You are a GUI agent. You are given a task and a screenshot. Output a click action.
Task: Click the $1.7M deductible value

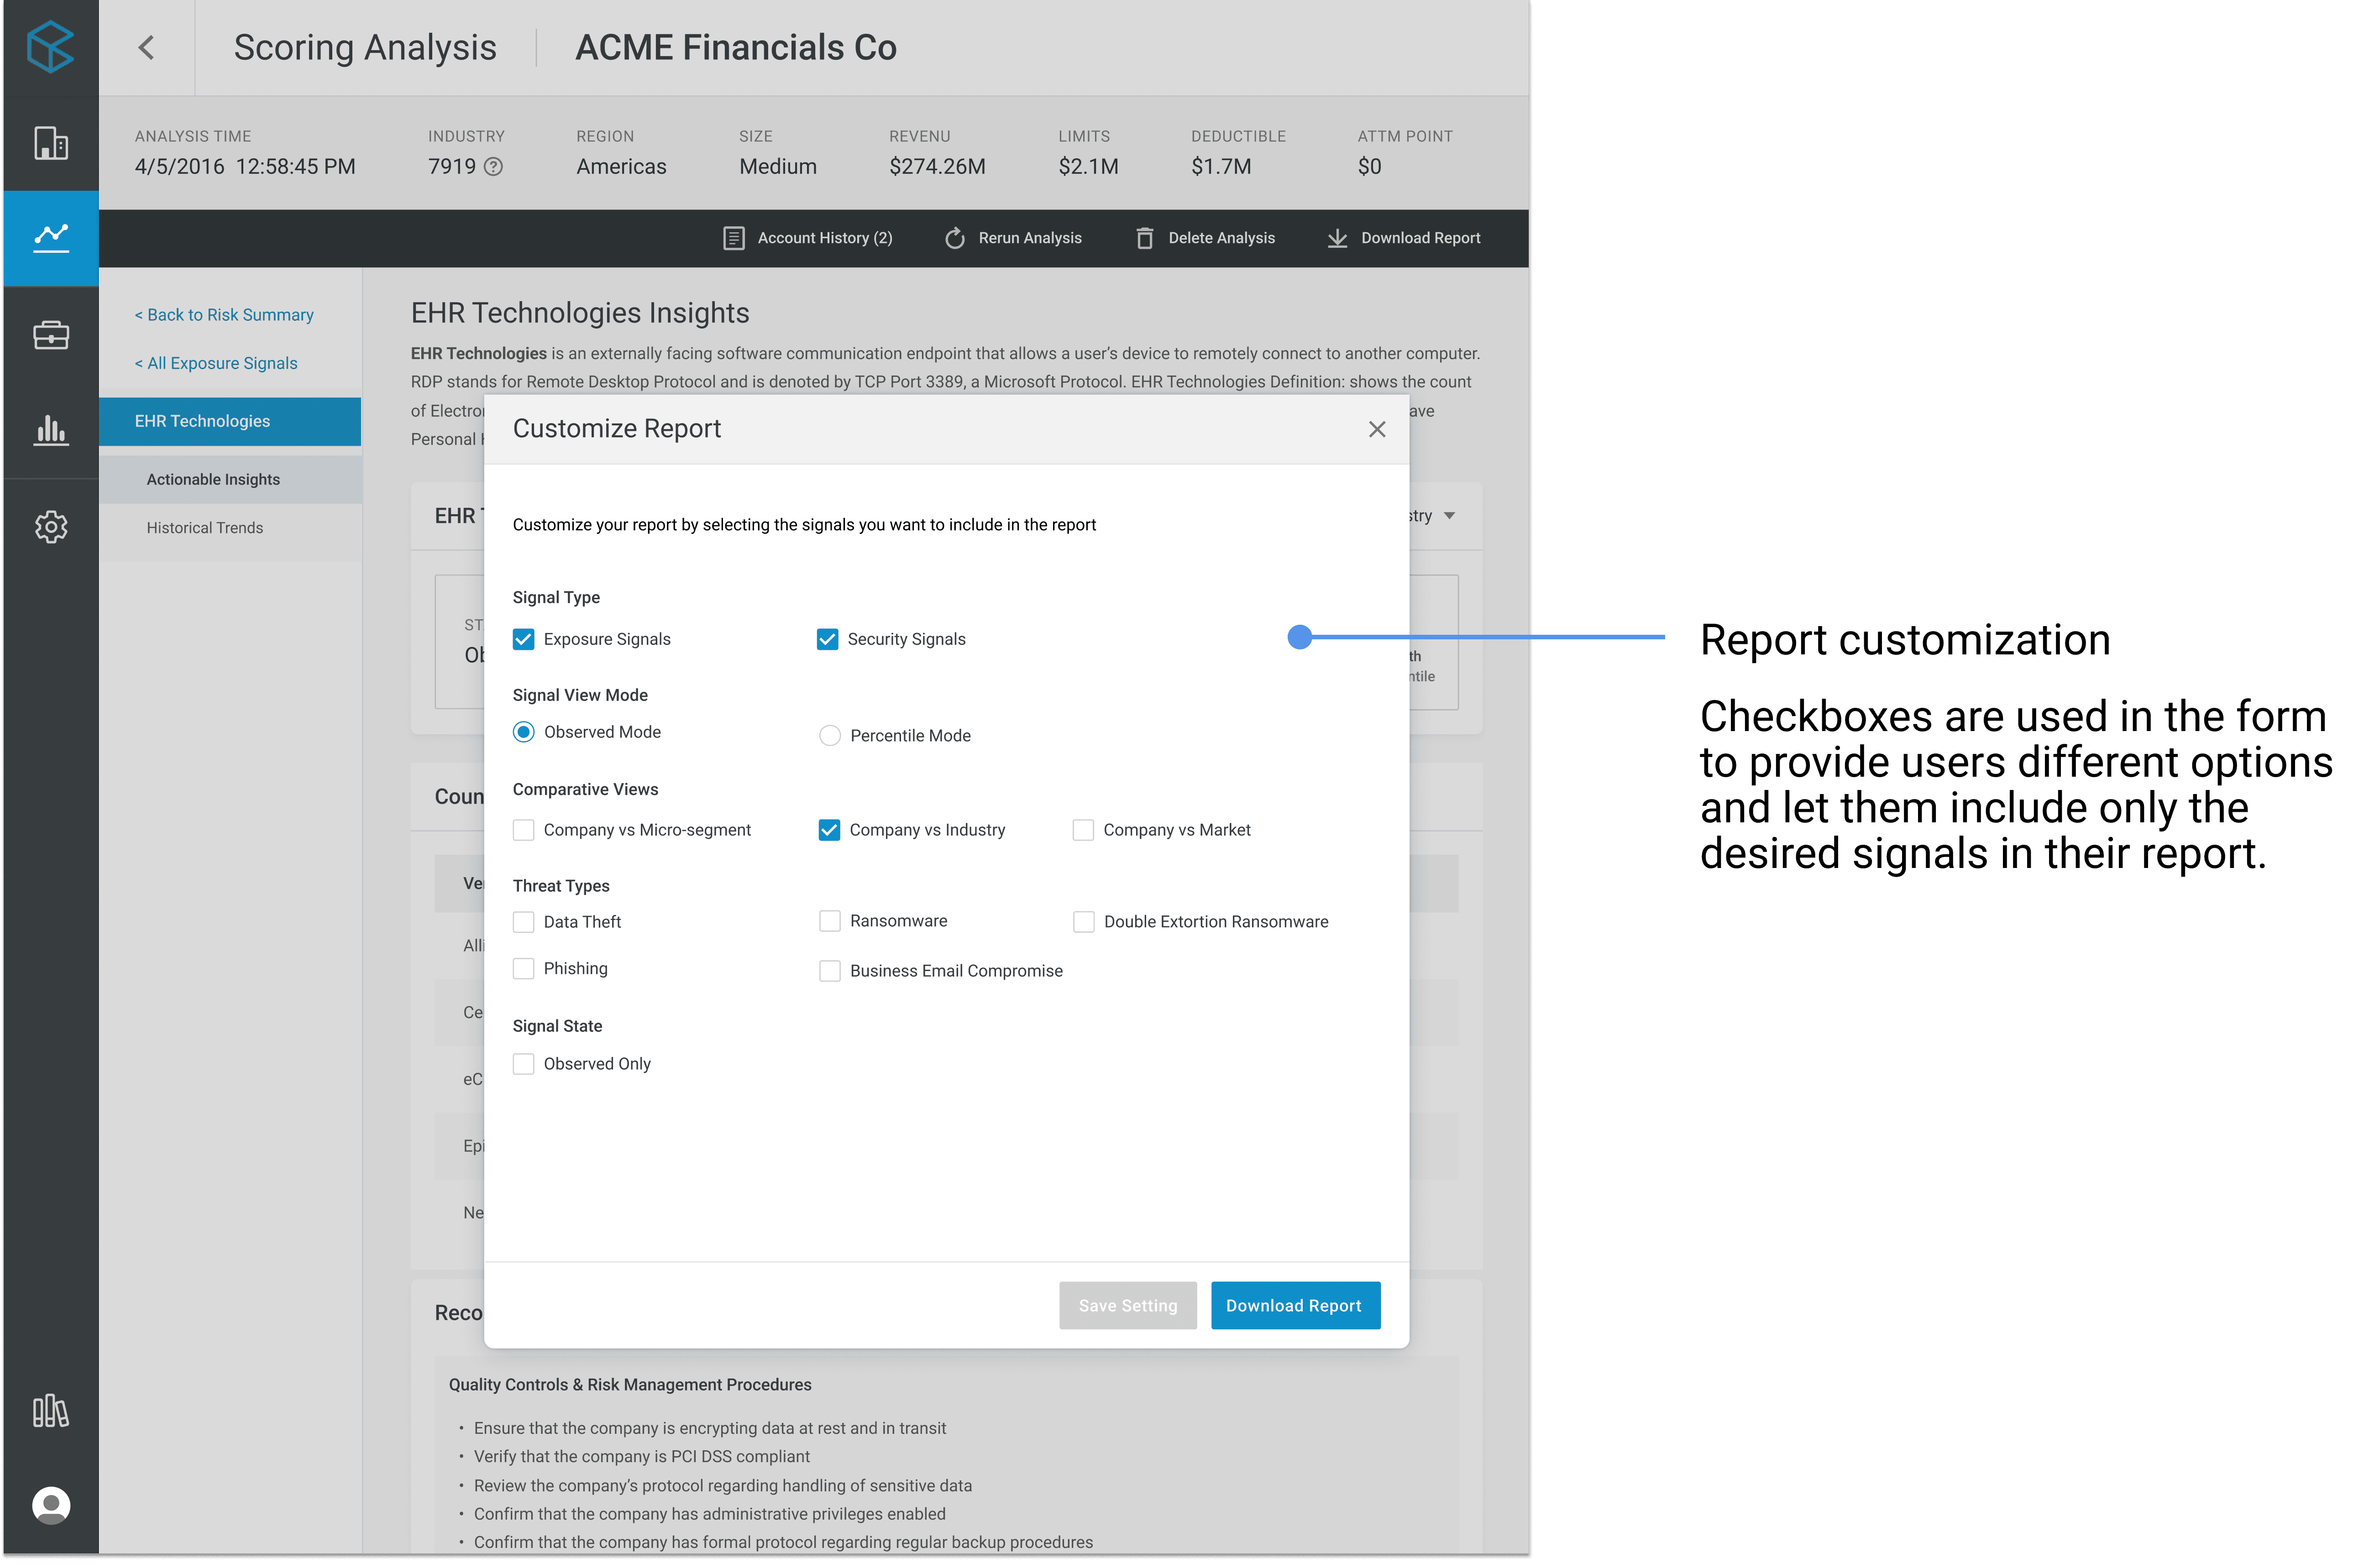click(1221, 167)
